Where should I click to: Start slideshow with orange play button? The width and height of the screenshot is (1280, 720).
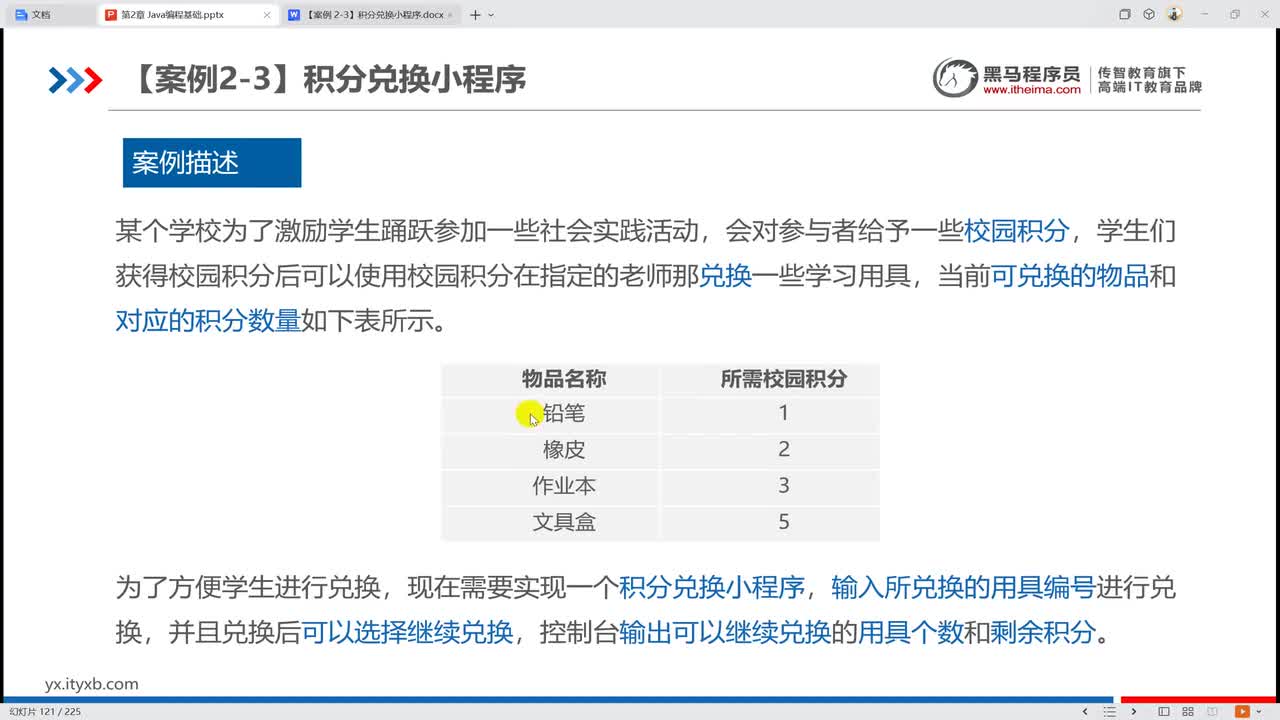[1243, 712]
